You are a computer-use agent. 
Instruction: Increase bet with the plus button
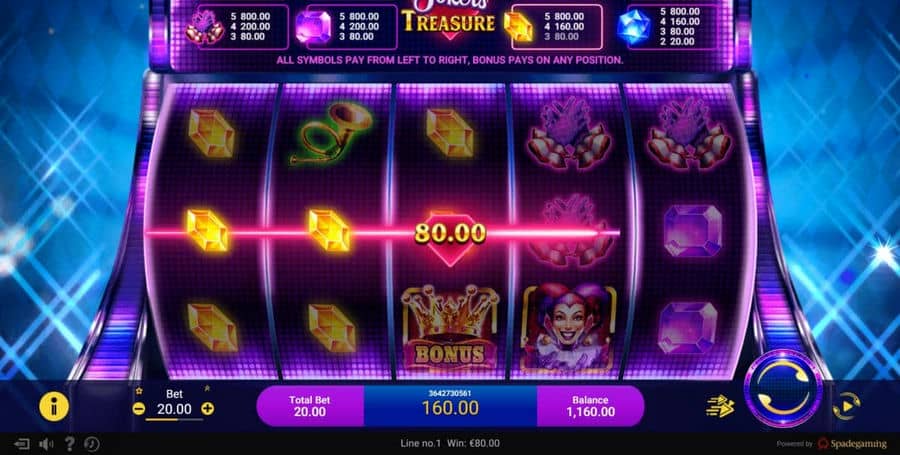pos(208,409)
